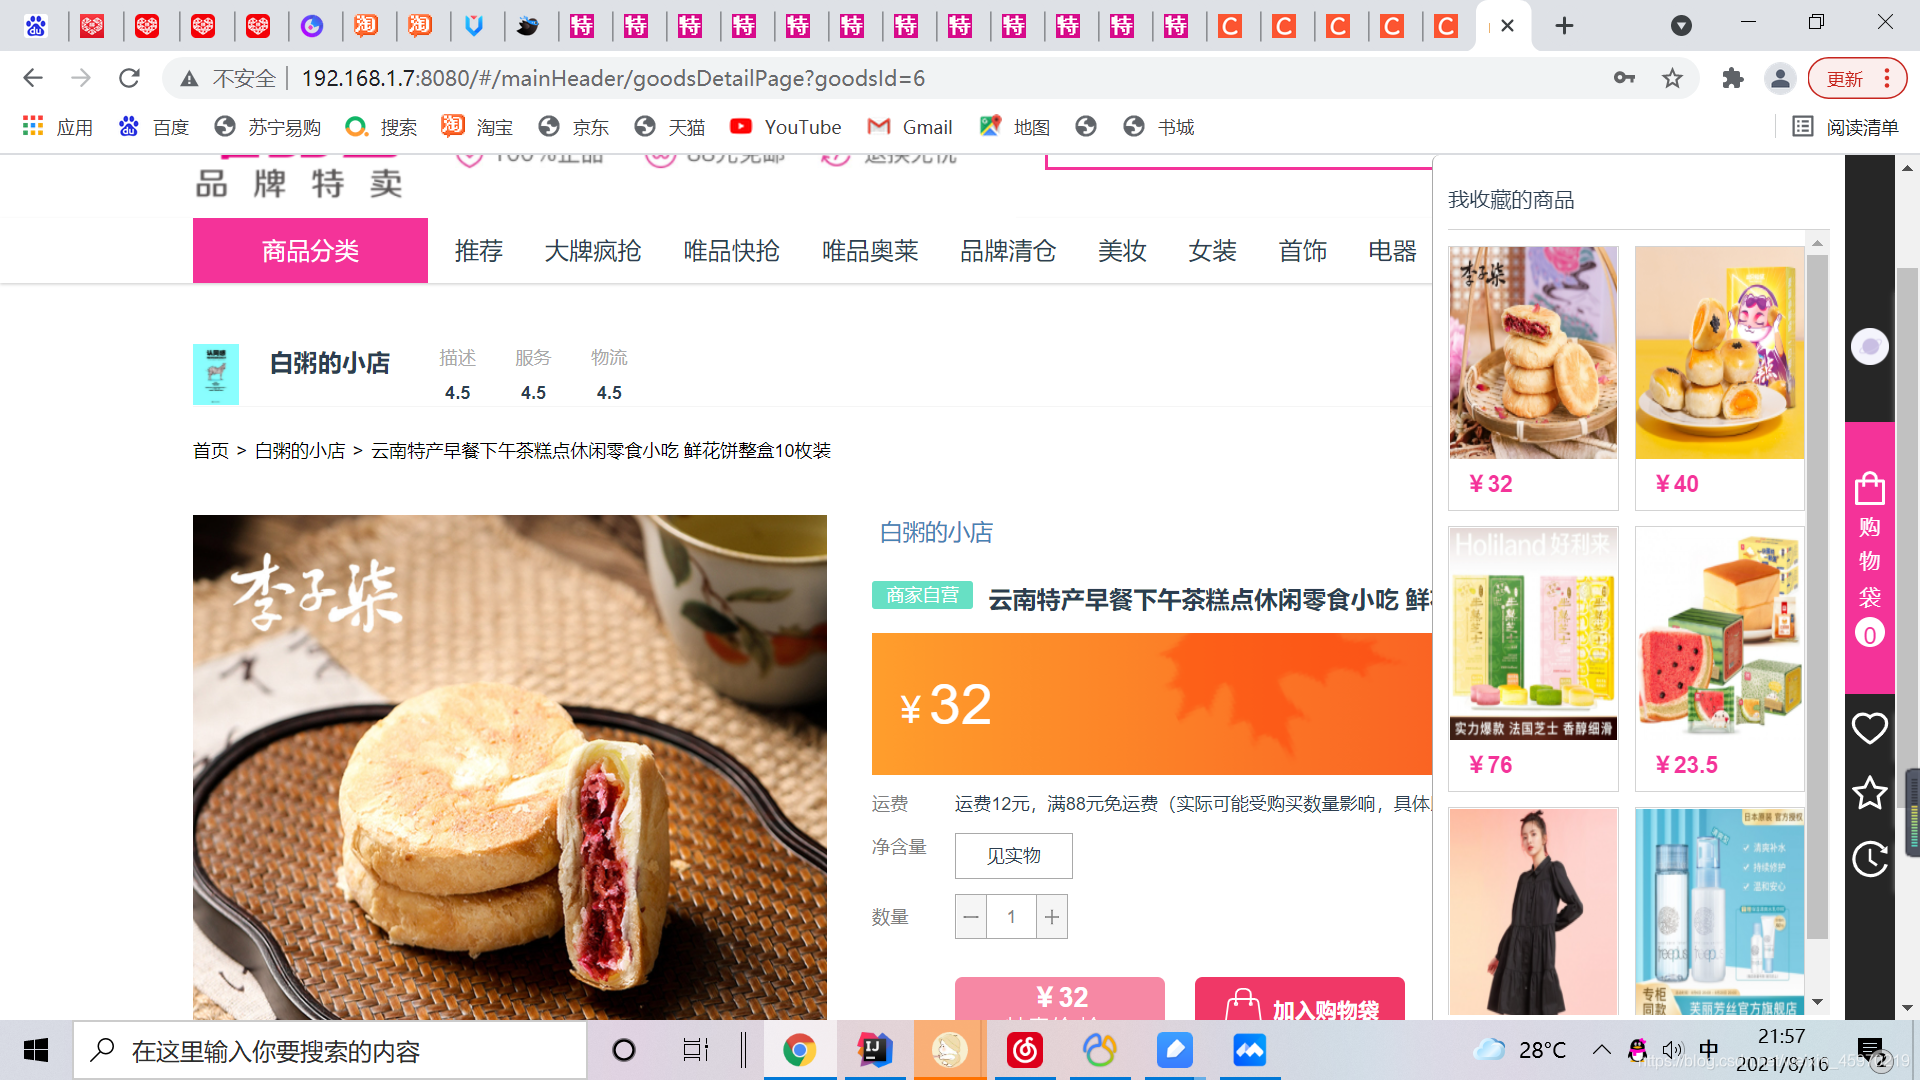Click the password key icon in address bar
Viewport: 1920px width, 1080px height.
click(x=1624, y=77)
